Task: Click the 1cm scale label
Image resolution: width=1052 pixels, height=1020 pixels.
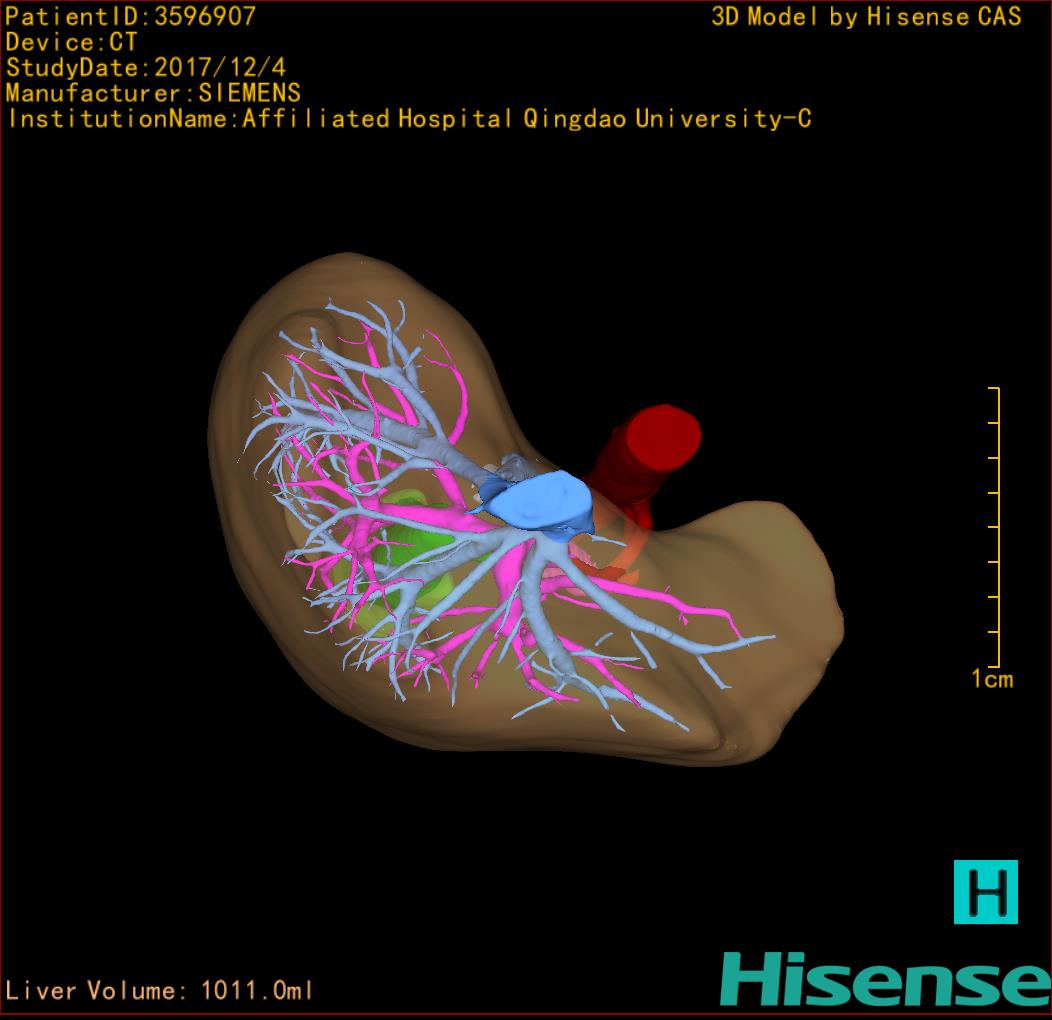Action: coord(991,680)
